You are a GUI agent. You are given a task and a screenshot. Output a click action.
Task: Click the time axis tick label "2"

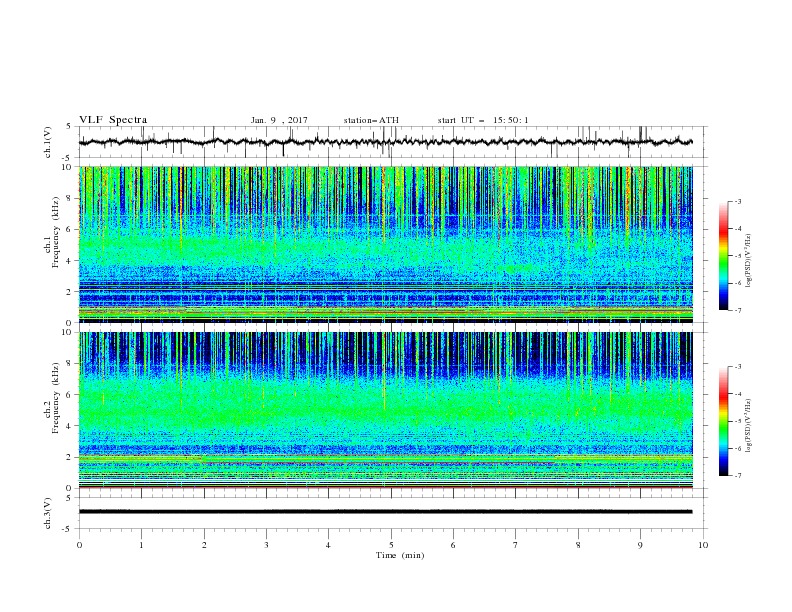pos(204,545)
